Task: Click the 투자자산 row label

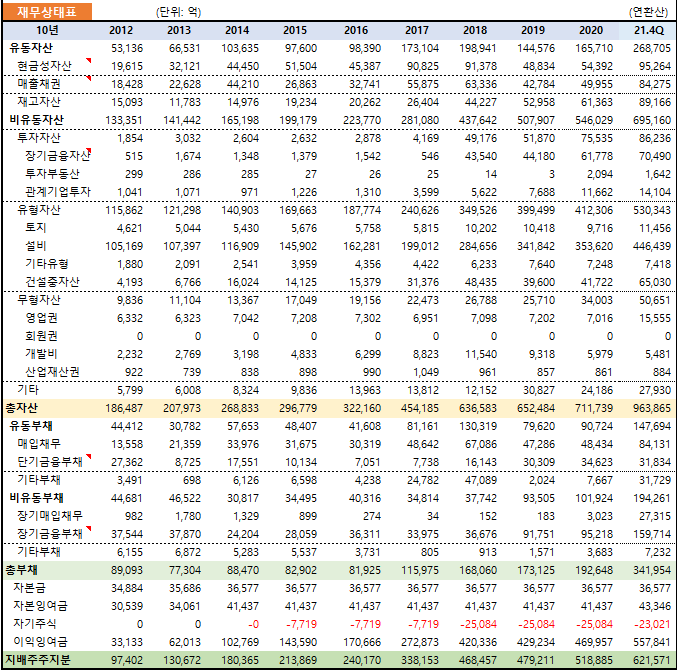Action: (39, 138)
